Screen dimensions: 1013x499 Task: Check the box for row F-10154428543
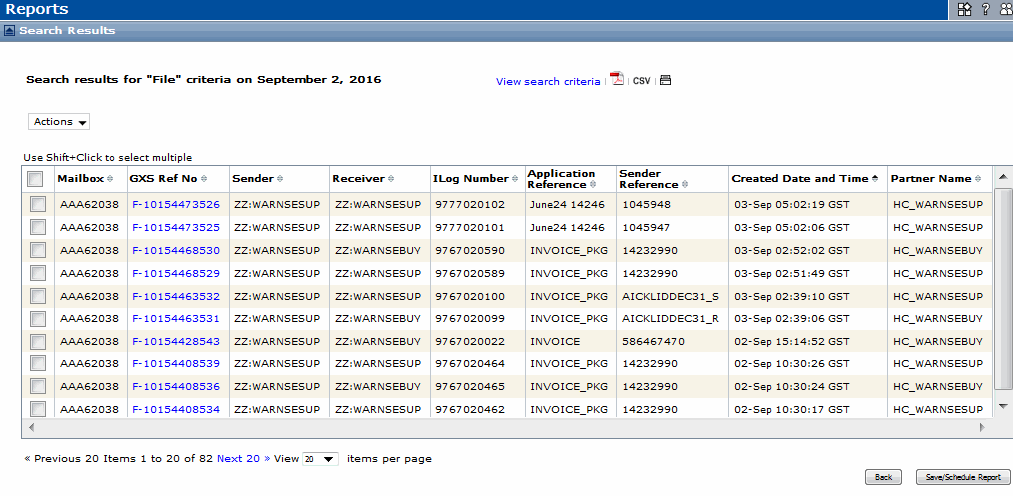38,341
